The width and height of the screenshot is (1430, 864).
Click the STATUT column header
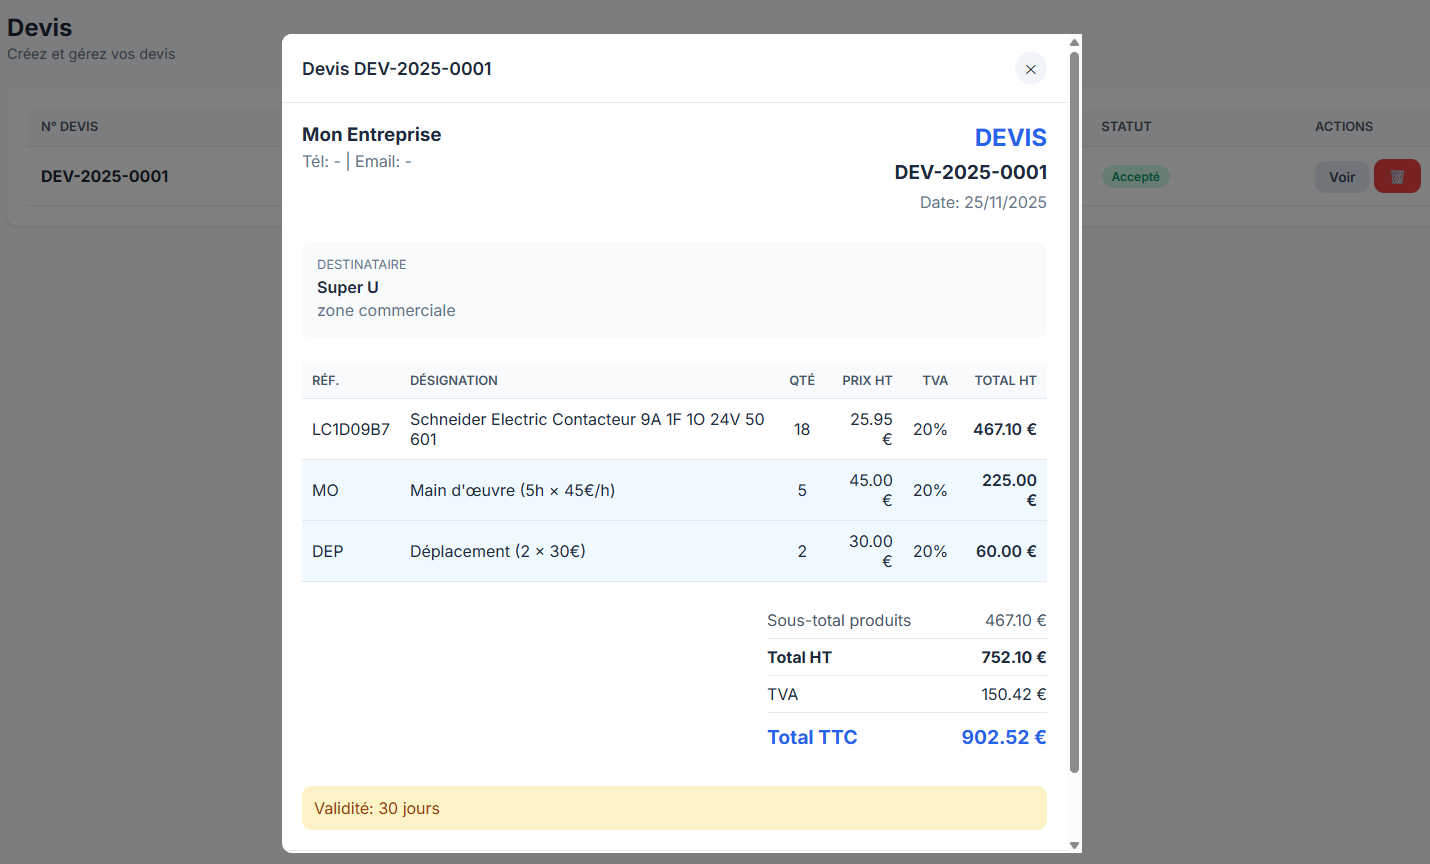click(1126, 127)
